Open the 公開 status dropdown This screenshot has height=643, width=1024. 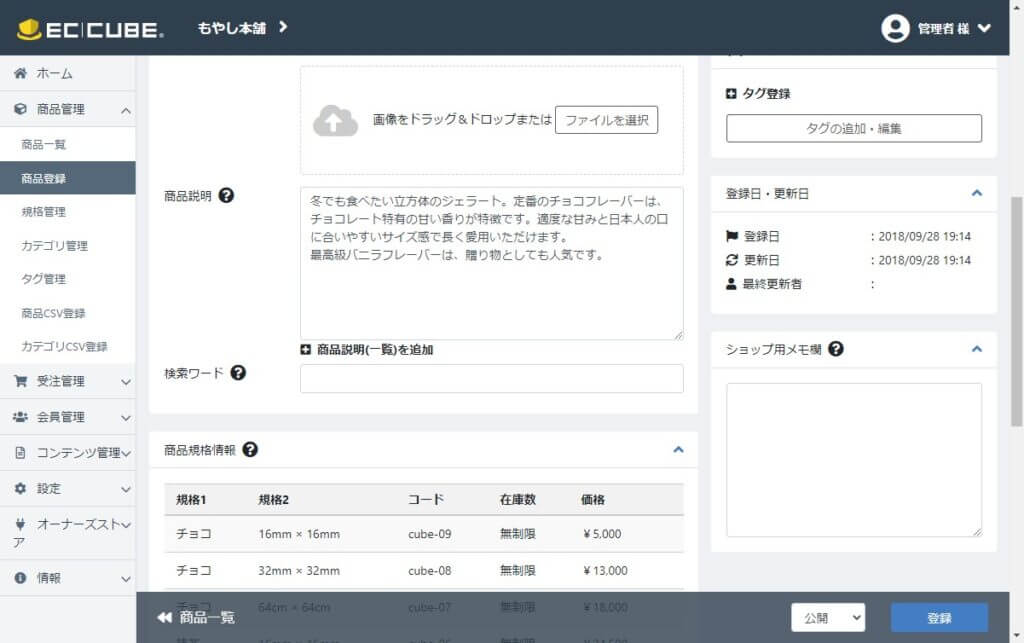click(x=827, y=618)
